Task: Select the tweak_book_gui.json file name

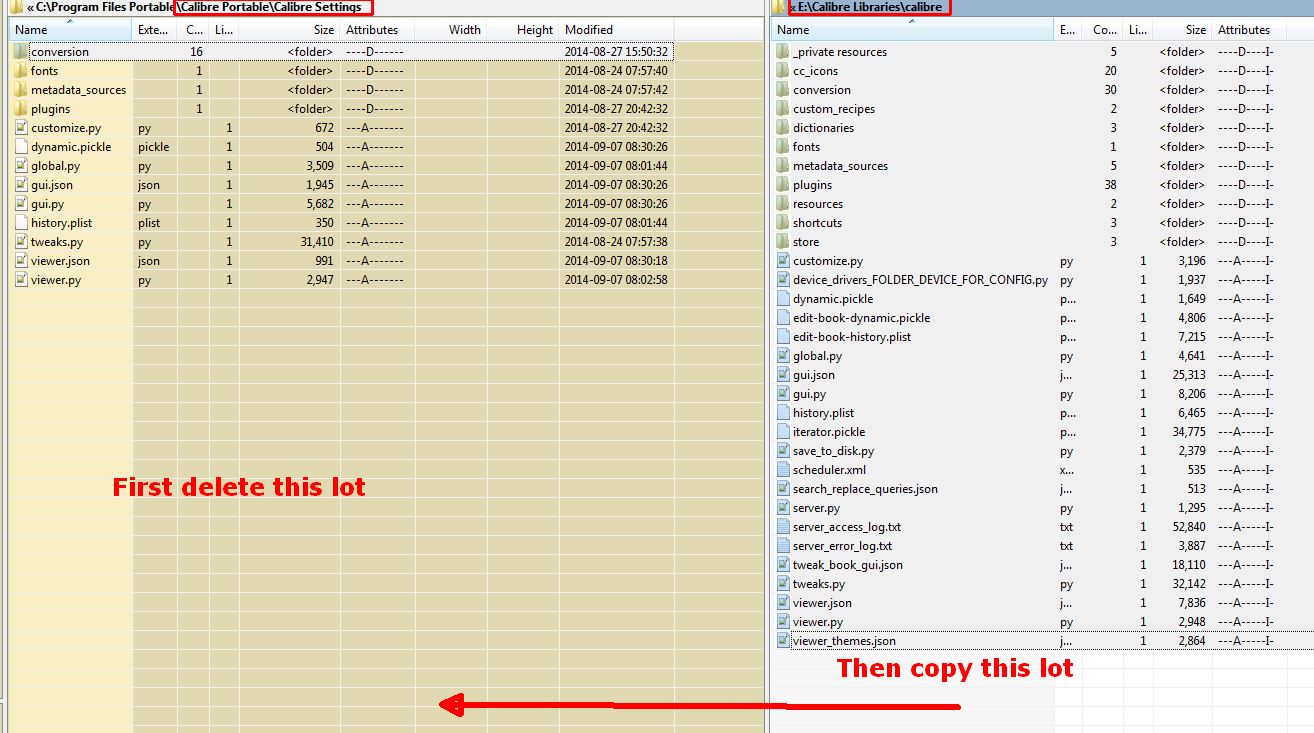Action: (x=848, y=565)
